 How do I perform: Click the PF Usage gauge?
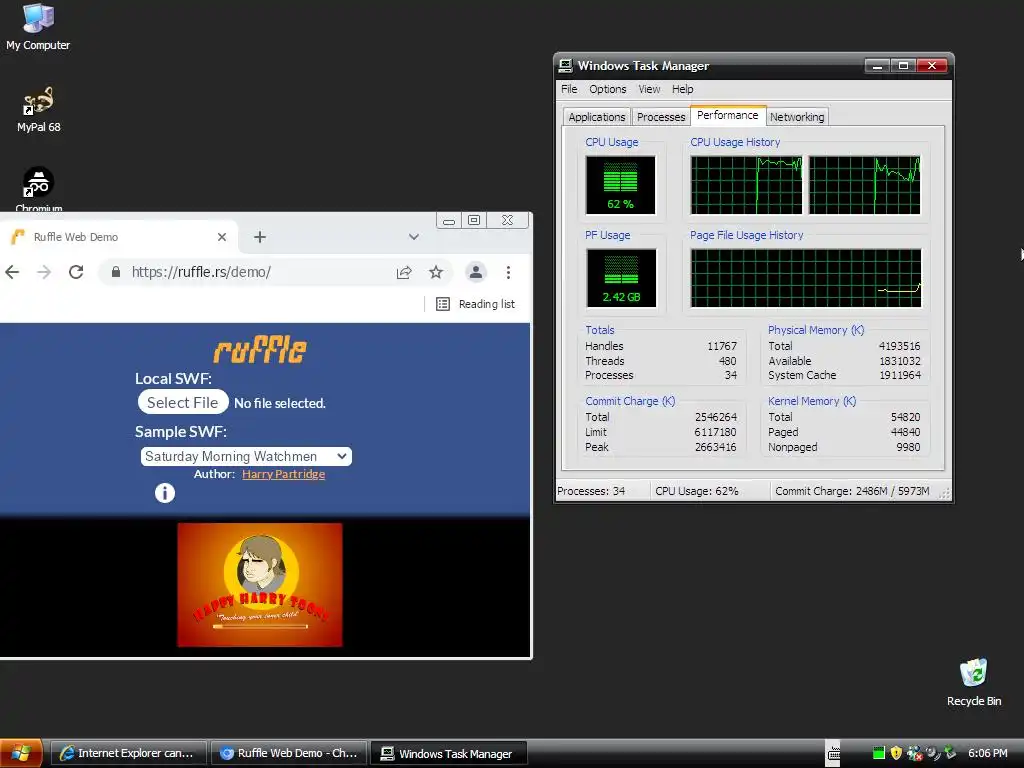tap(621, 278)
